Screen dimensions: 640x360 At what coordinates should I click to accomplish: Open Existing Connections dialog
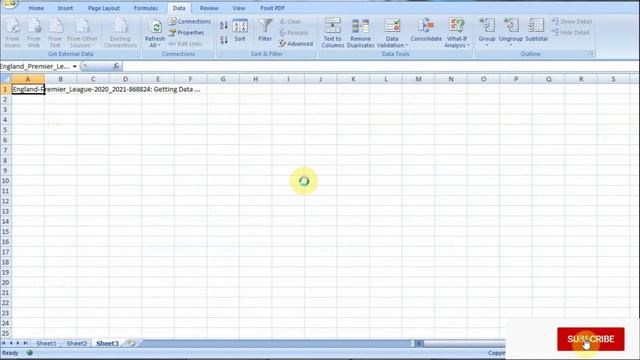[x=120, y=33]
